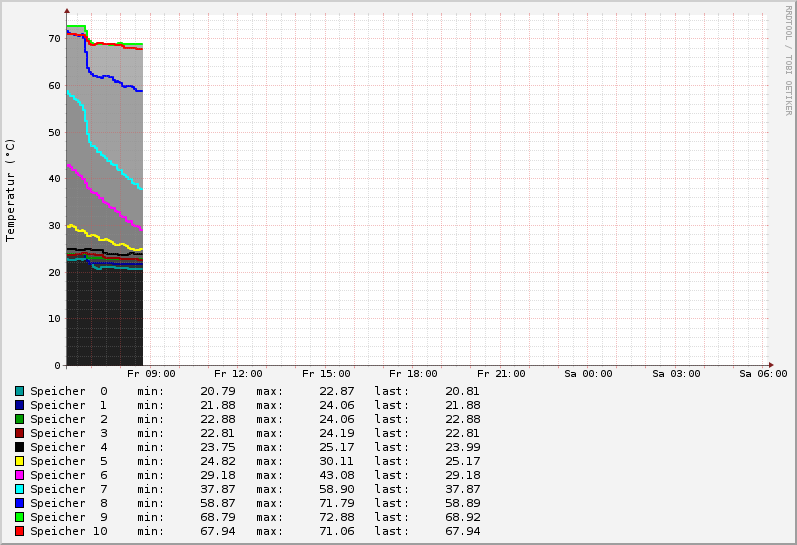Click the Fr 09:00 time axis label
The height and width of the screenshot is (545, 797).
pyautogui.click(x=151, y=374)
